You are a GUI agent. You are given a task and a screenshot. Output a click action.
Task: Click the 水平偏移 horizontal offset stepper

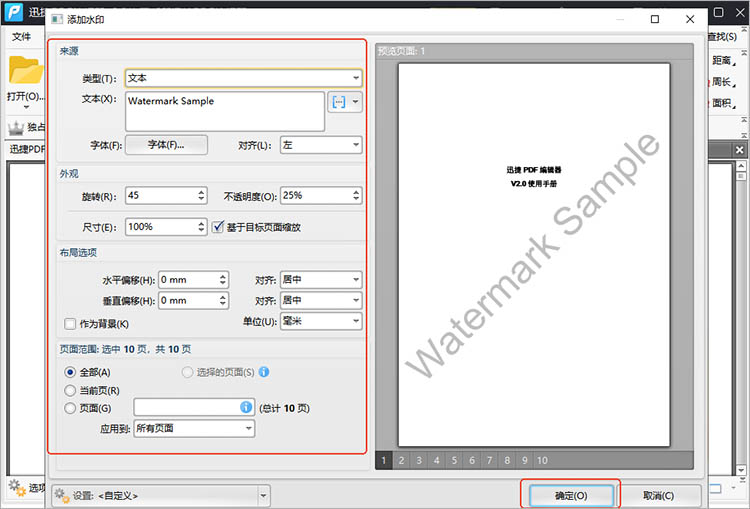[x=222, y=280]
